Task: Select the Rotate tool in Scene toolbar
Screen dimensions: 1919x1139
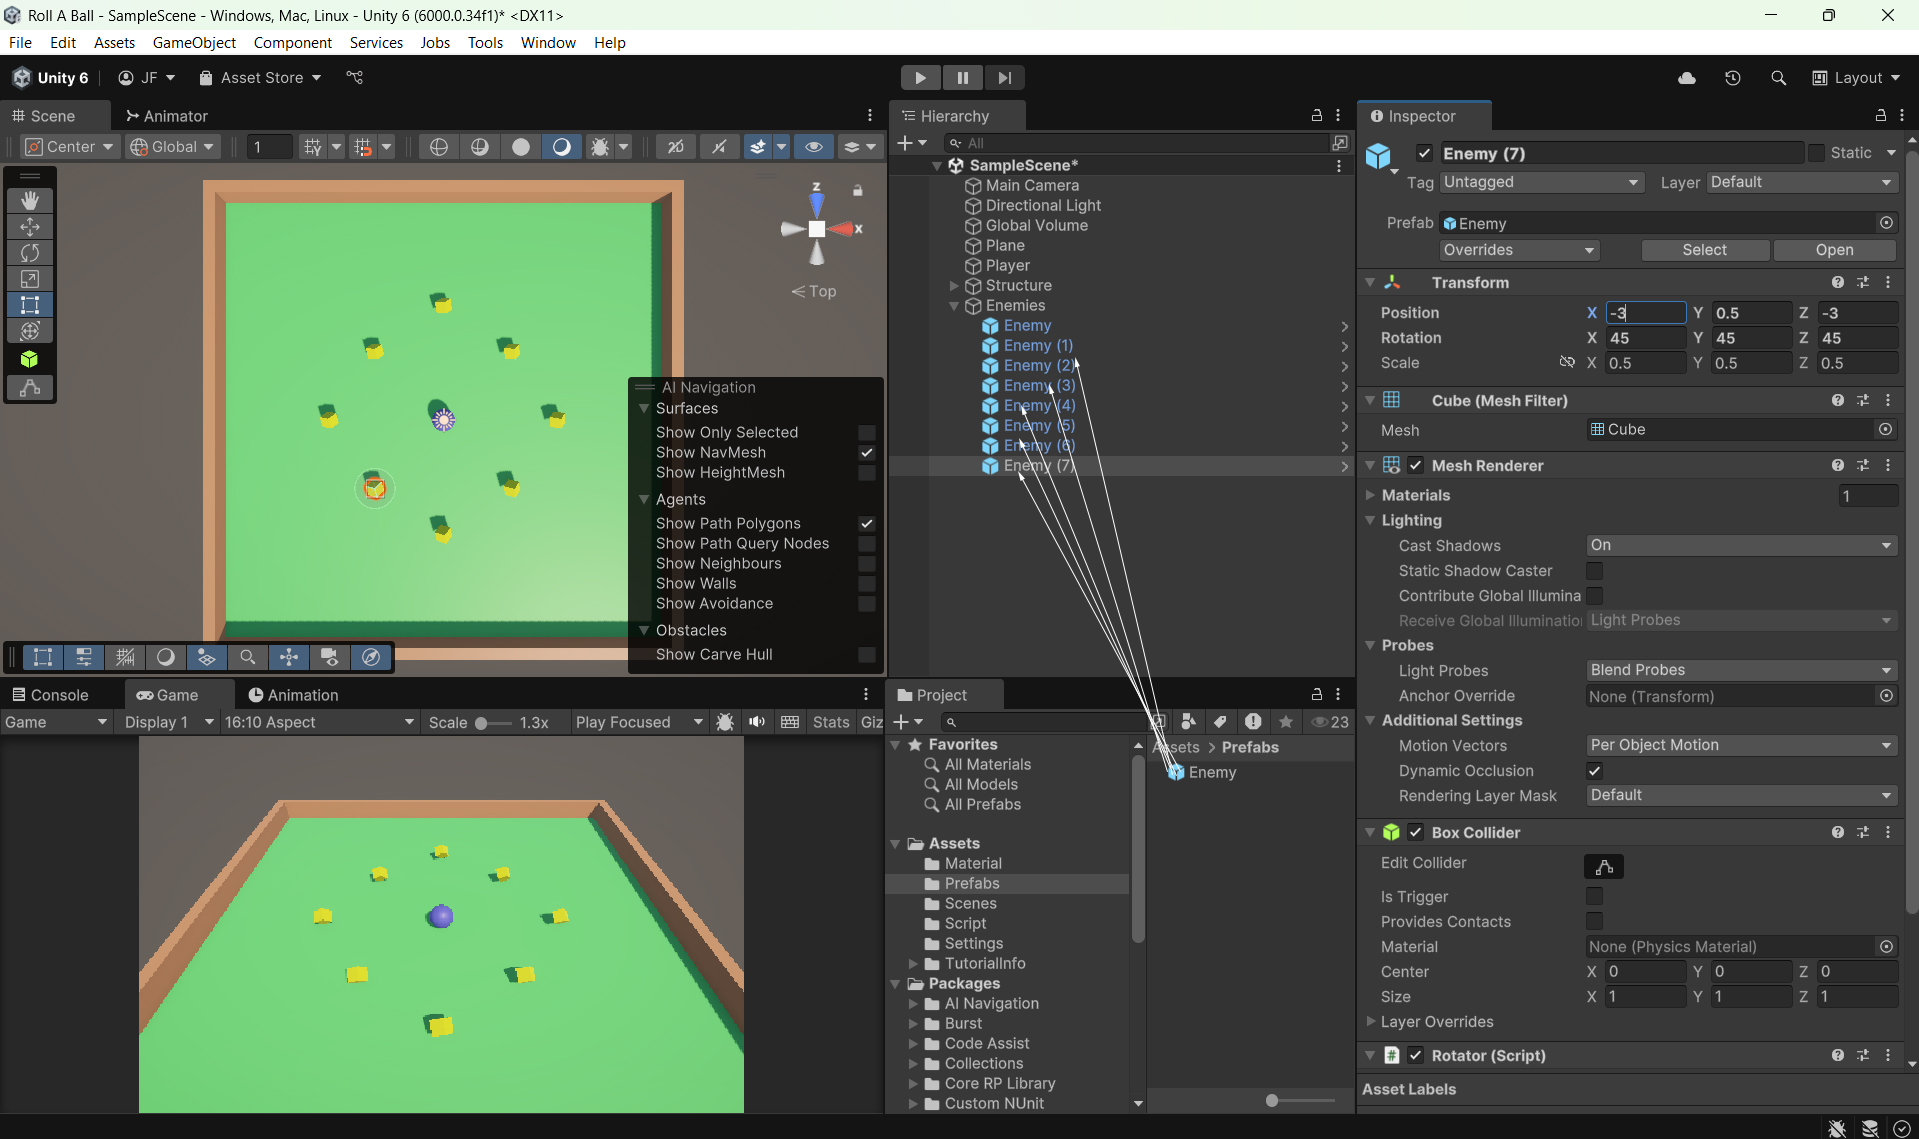Action: tap(30, 253)
